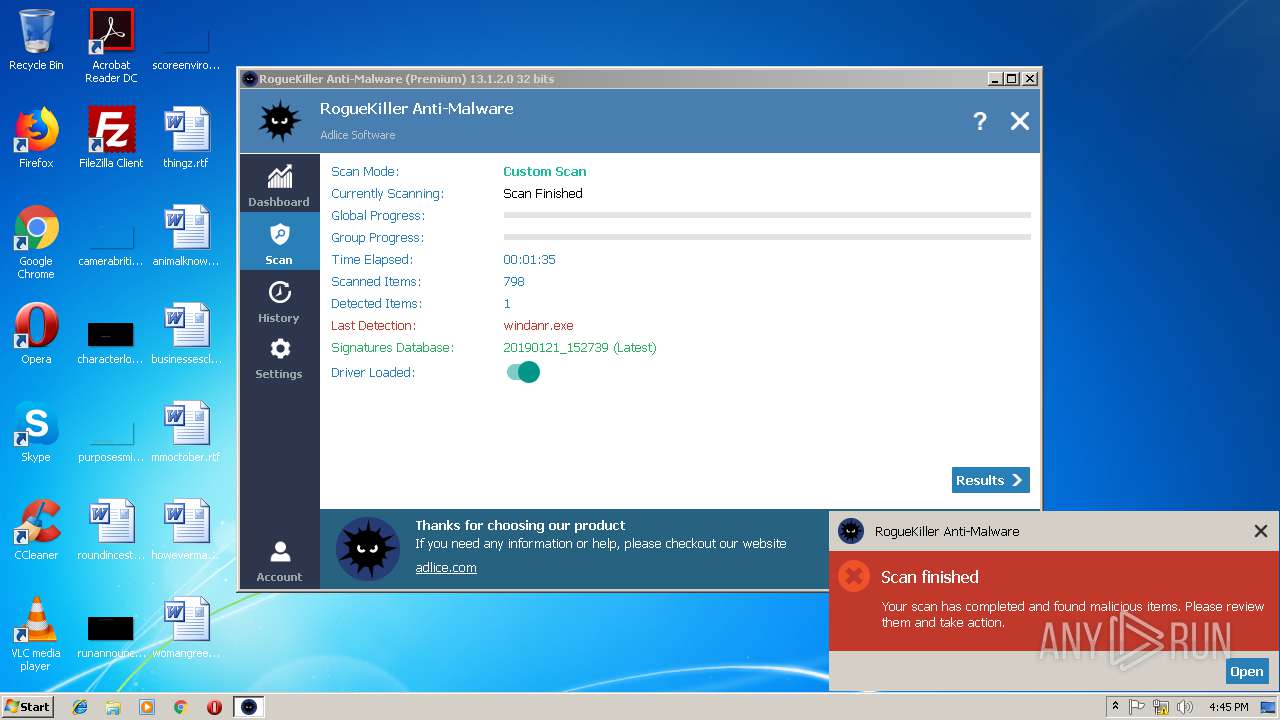Screen dimensions: 1280x720
Task: Select the animalknow document on desktop
Action: (186, 235)
